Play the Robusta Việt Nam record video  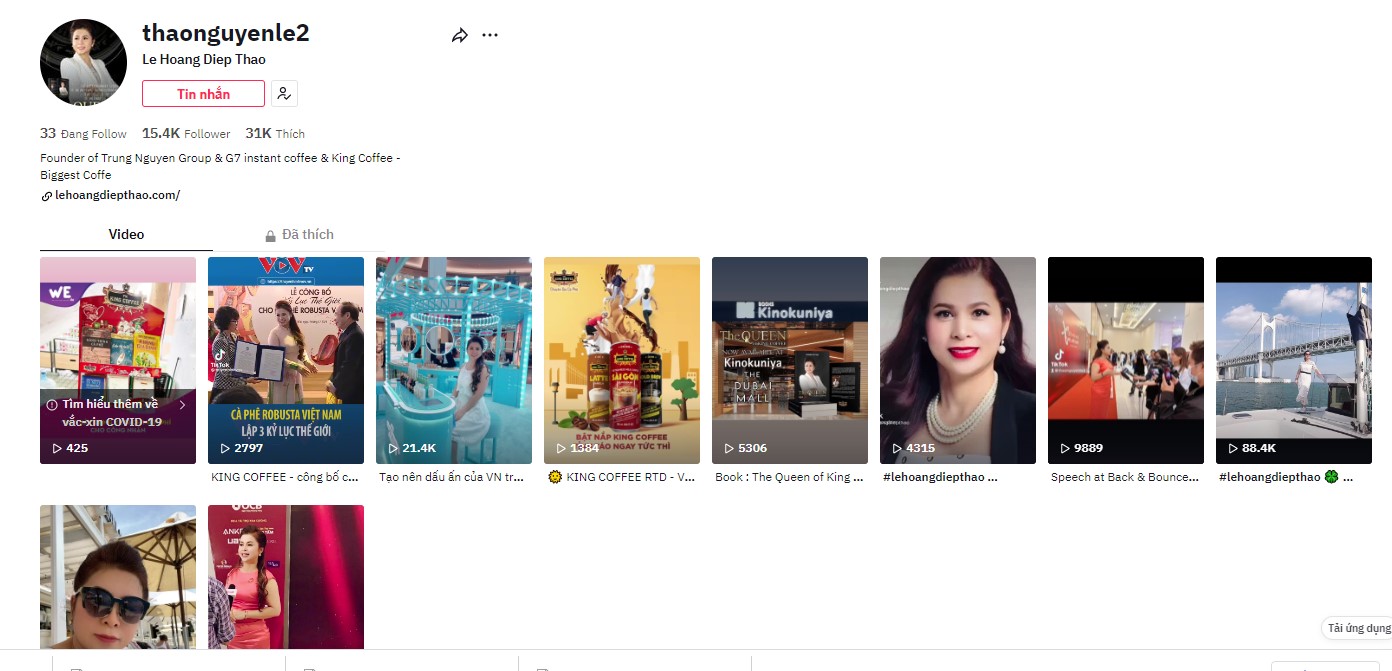[285, 360]
